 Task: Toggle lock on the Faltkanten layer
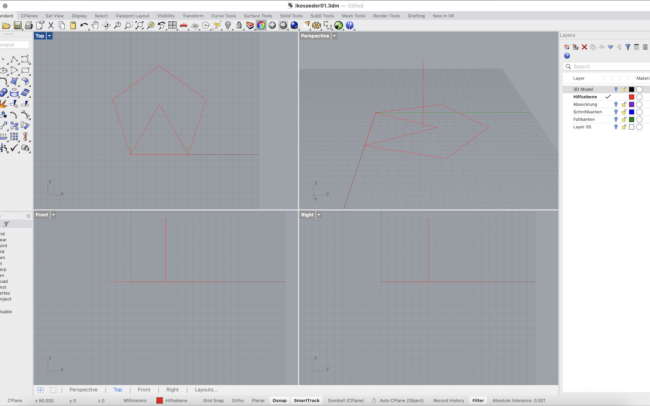[623, 119]
